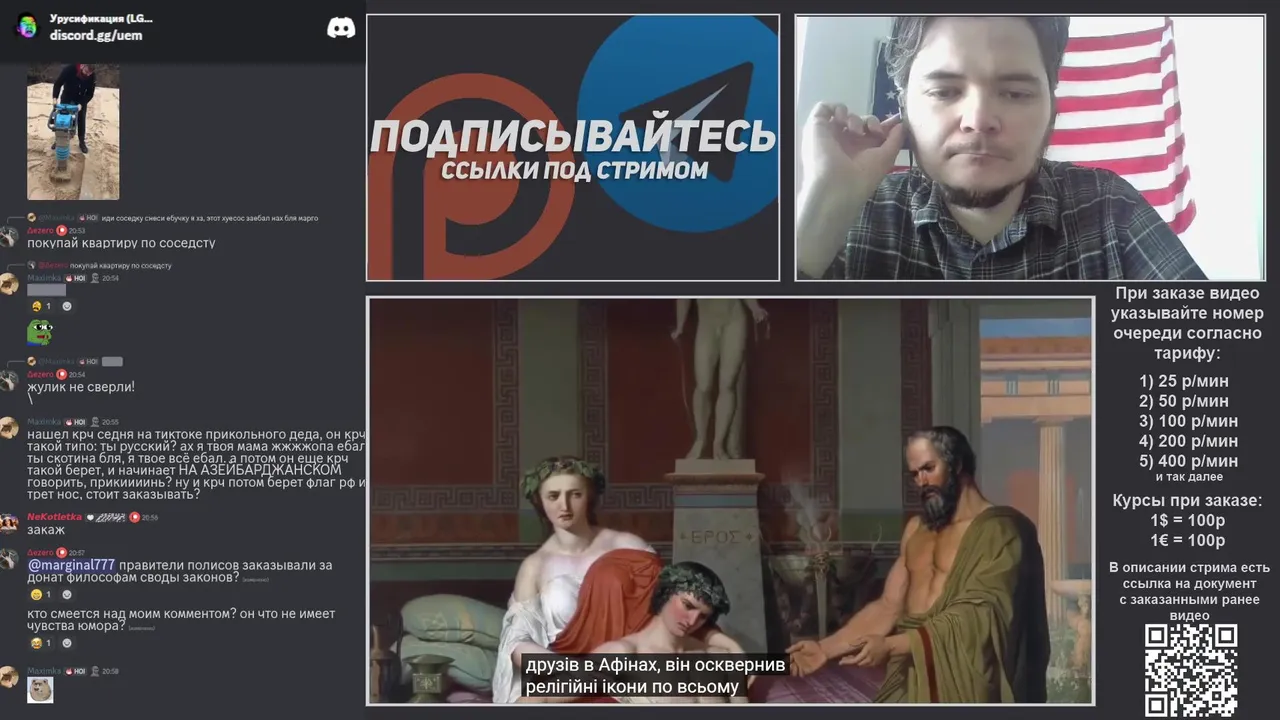
Task: Select message "покупай квартиру по соседсту"
Action: [121, 243]
